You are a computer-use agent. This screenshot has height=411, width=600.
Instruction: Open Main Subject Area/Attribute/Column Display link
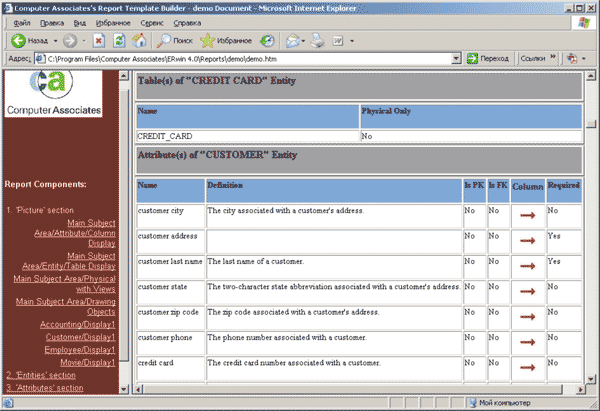75,233
